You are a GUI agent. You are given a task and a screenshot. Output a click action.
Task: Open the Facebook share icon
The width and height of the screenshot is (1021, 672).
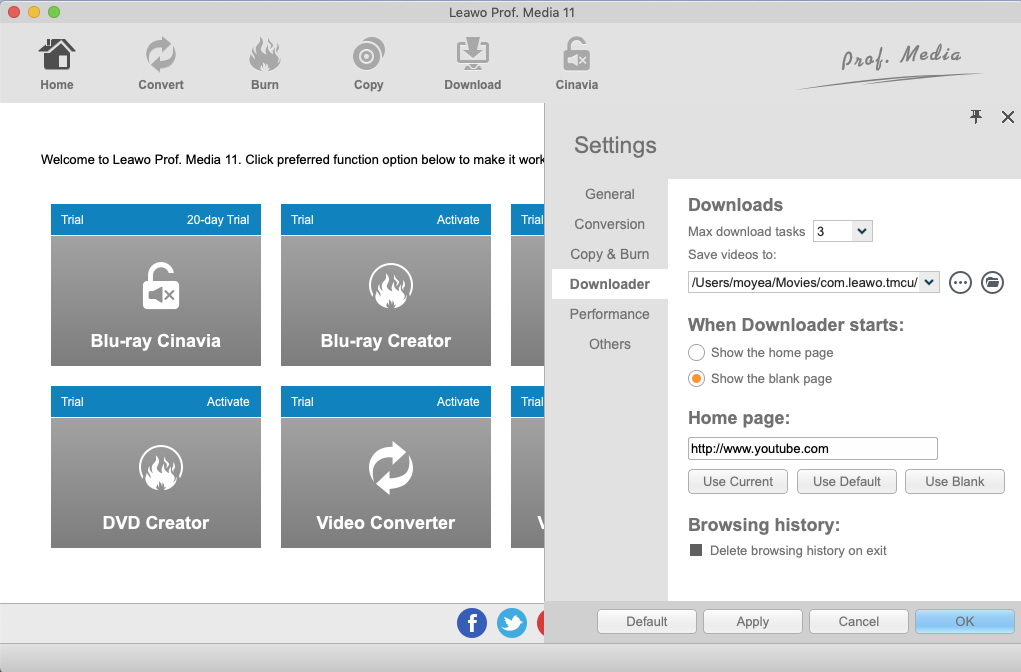[x=472, y=623]
